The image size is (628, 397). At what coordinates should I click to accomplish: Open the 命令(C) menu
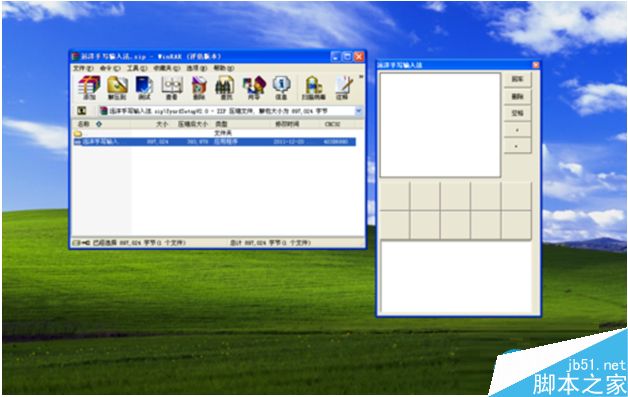110,69
